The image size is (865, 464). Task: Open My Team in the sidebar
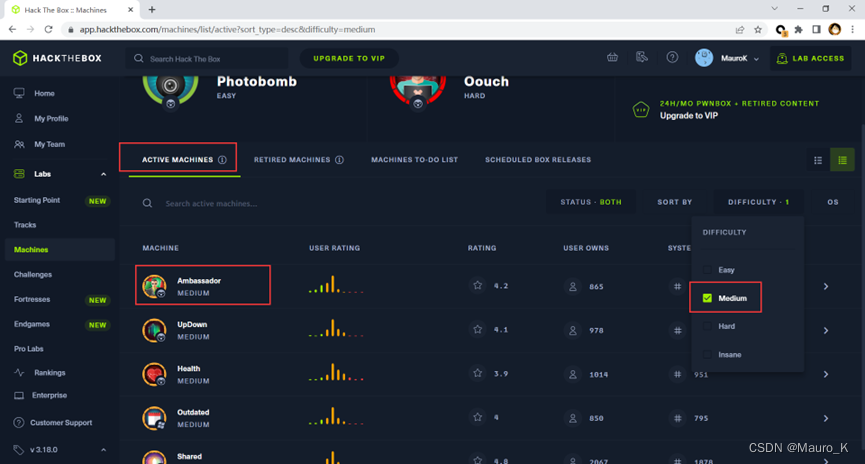click(49, 144)
